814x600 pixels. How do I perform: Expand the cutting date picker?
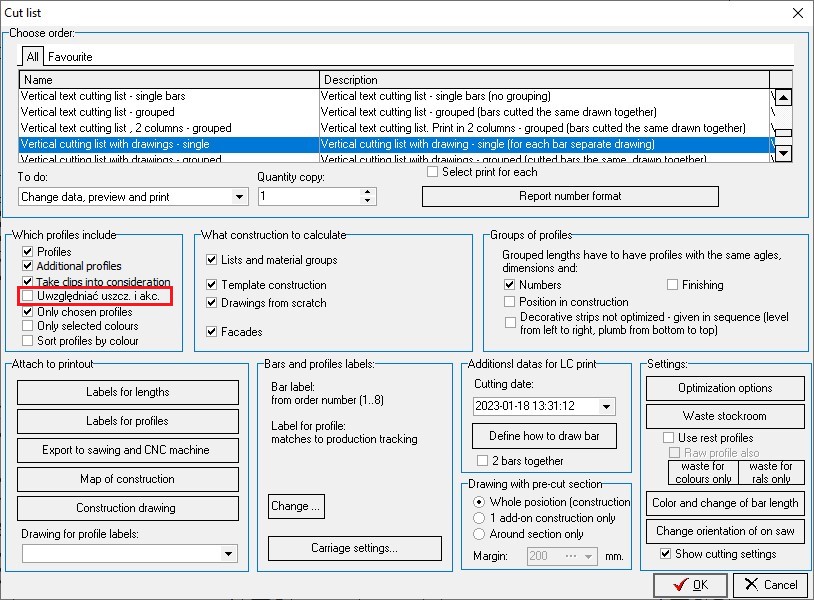pos(607,406)
